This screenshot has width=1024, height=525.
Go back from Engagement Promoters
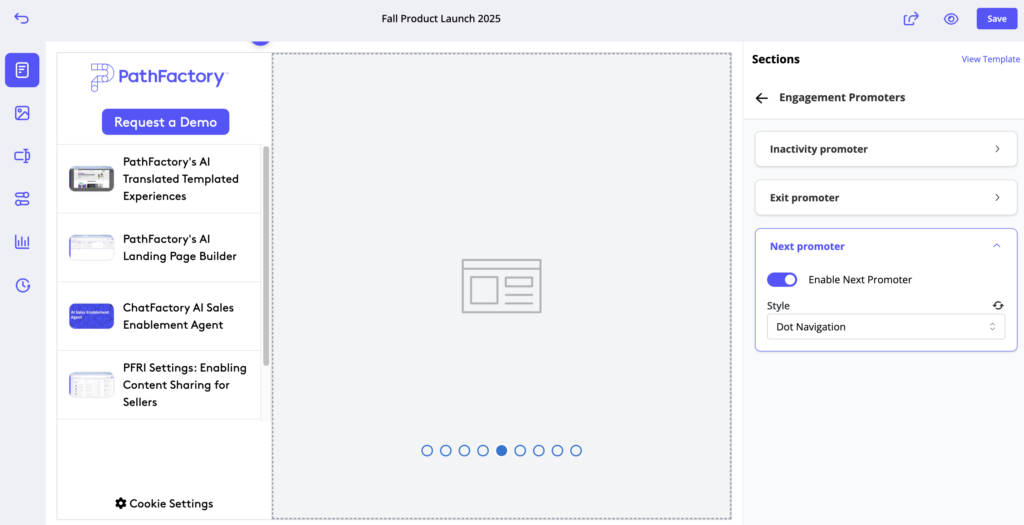coord(762,98)
